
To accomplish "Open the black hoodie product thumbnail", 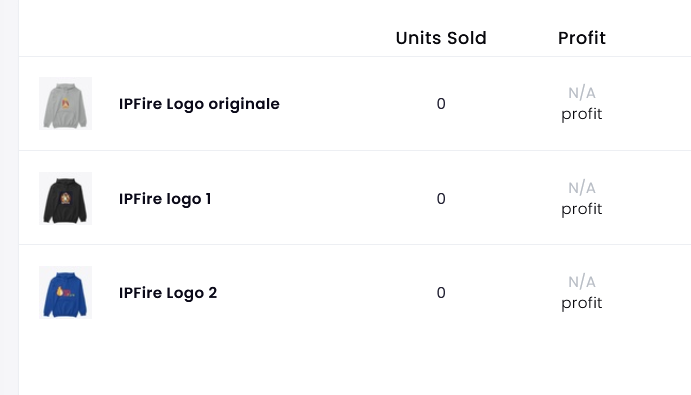I will (65, 198).
